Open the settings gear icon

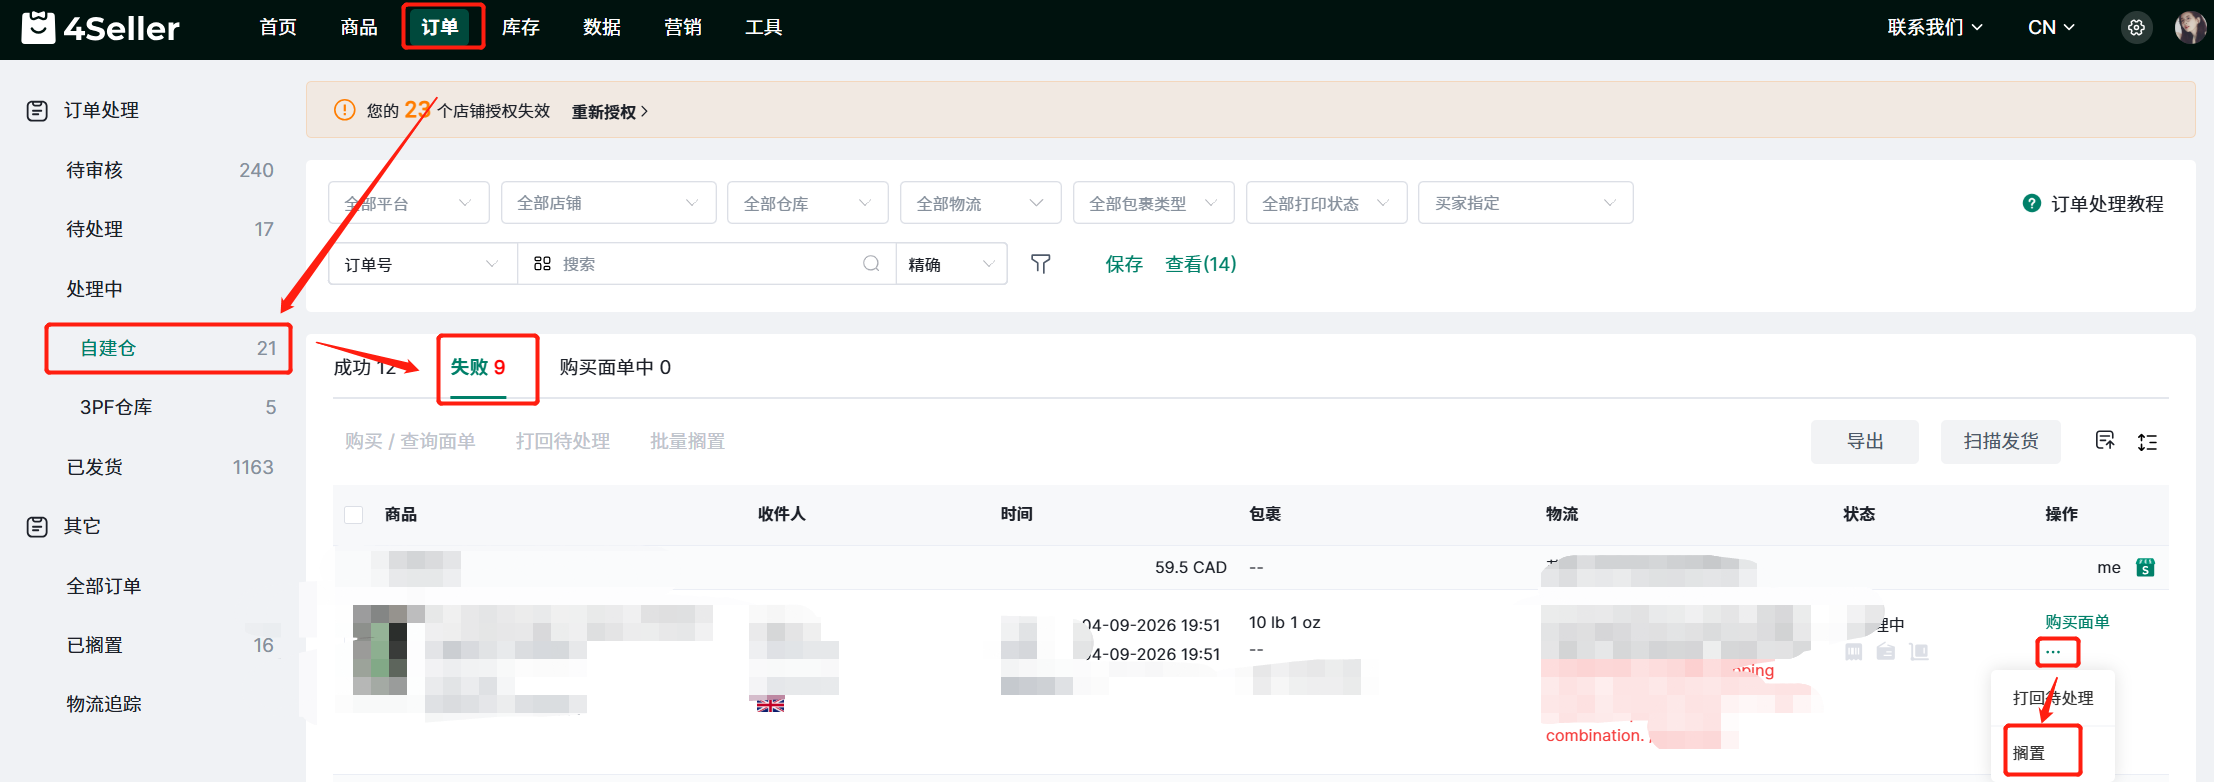2136,28
